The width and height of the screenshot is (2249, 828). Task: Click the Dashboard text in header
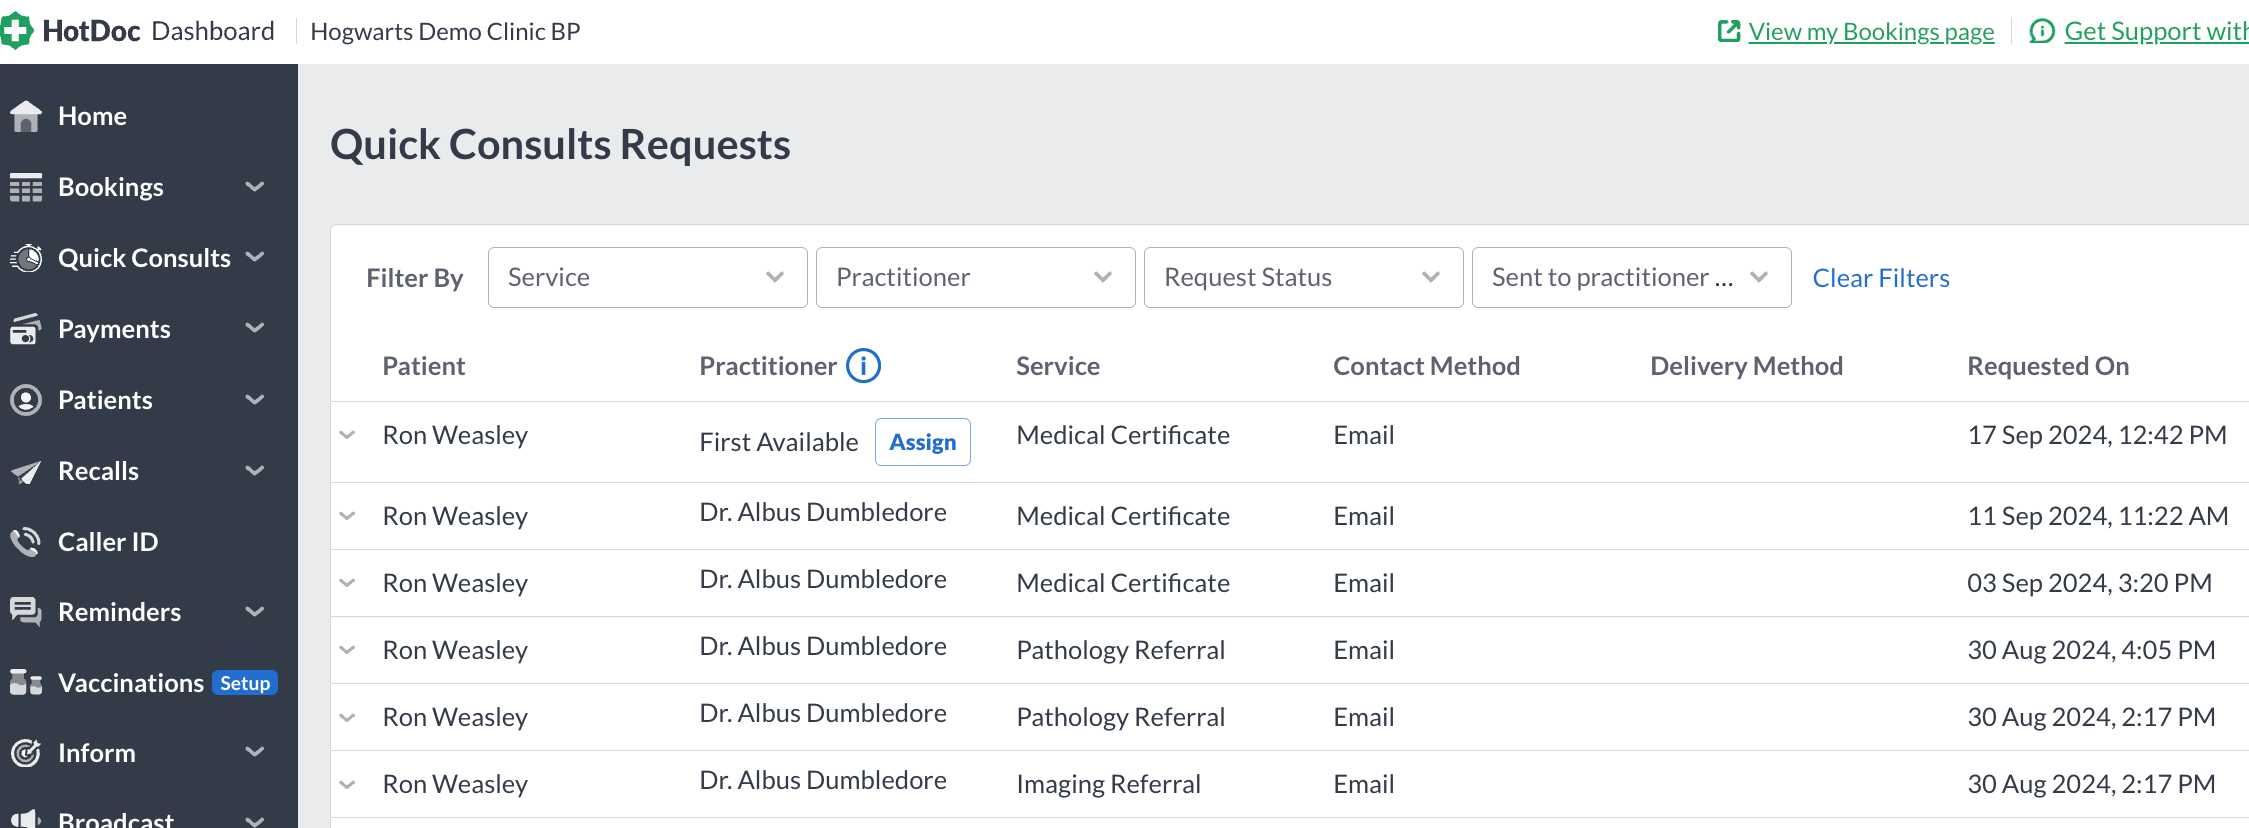coord(213,31)
